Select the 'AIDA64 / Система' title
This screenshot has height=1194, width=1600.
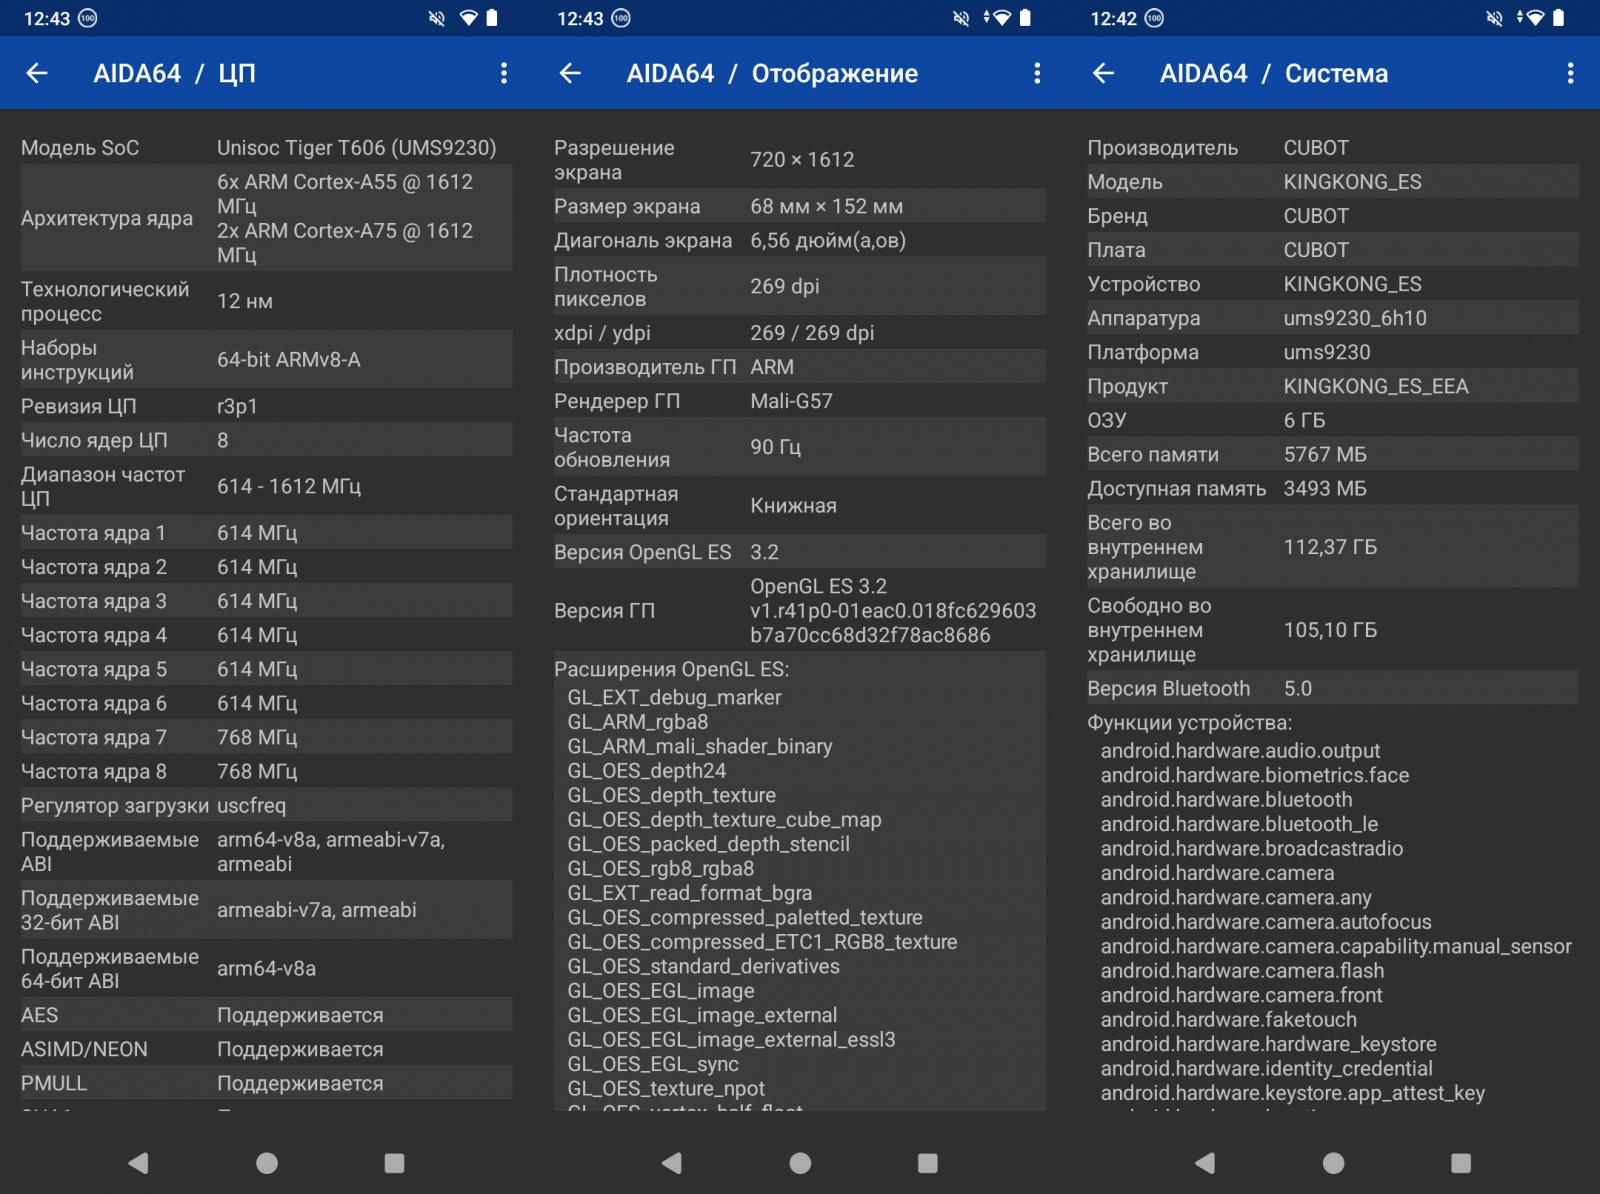tap(1274, 73)
